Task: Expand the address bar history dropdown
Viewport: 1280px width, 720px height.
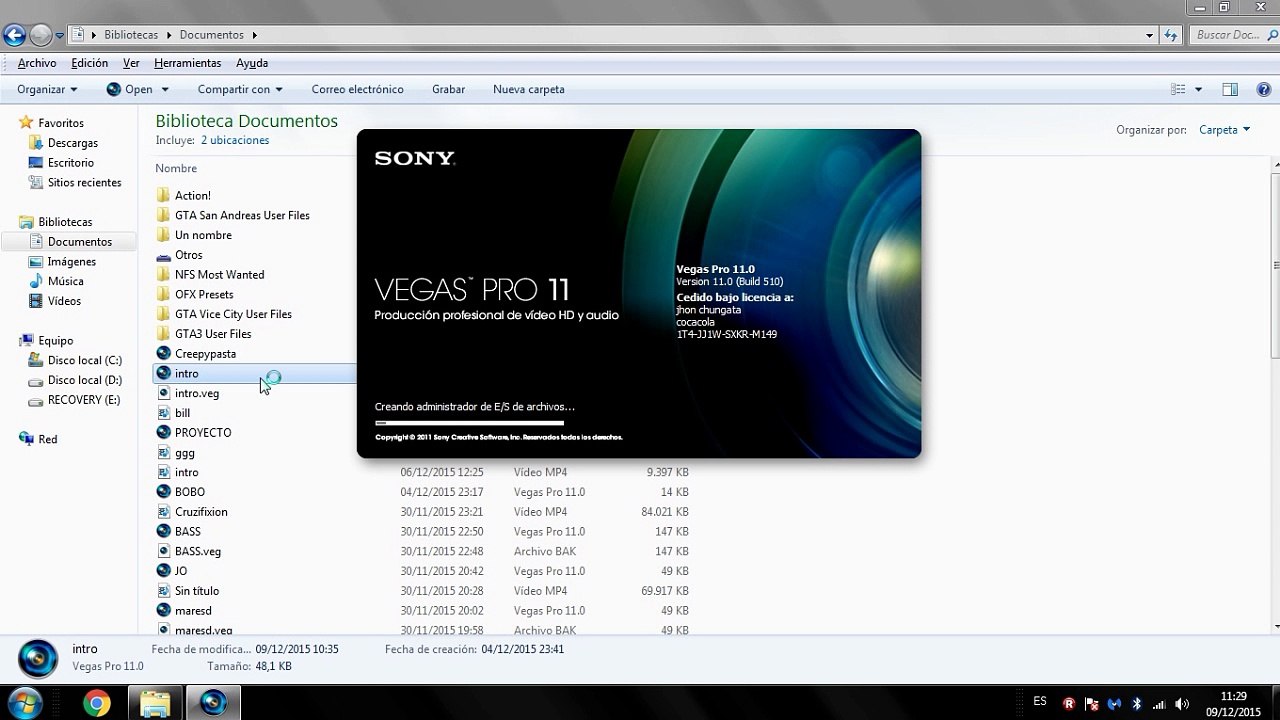Action: (x=1150, y=35)
